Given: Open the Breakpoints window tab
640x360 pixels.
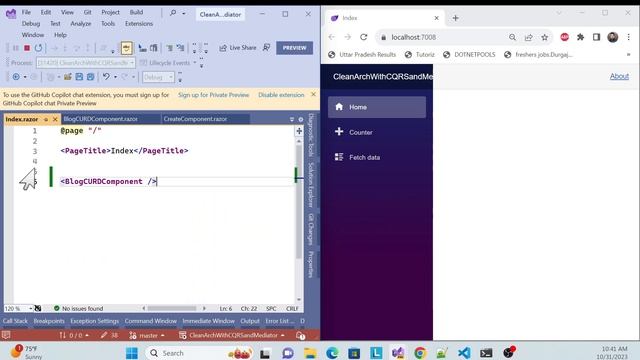Looking at the screenshot, I should [x=49, y=321].
